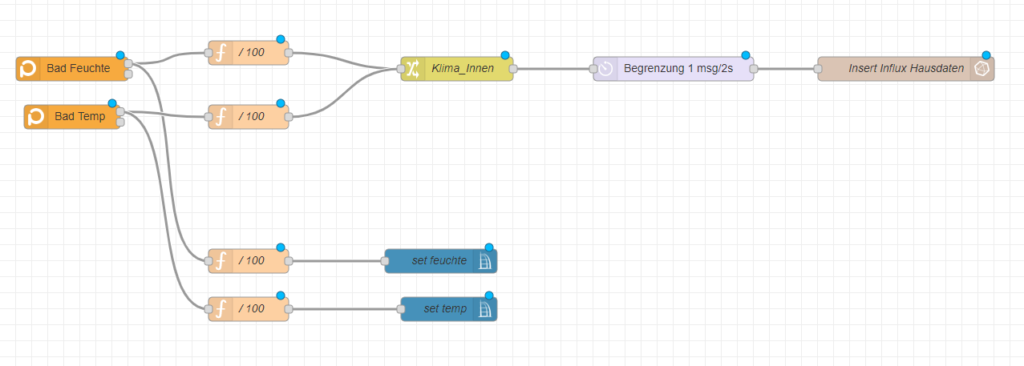The image size is (1024, 366).
Task: Click function icon of /100 node feeding set feuchte
Action: tap(221, 261)
